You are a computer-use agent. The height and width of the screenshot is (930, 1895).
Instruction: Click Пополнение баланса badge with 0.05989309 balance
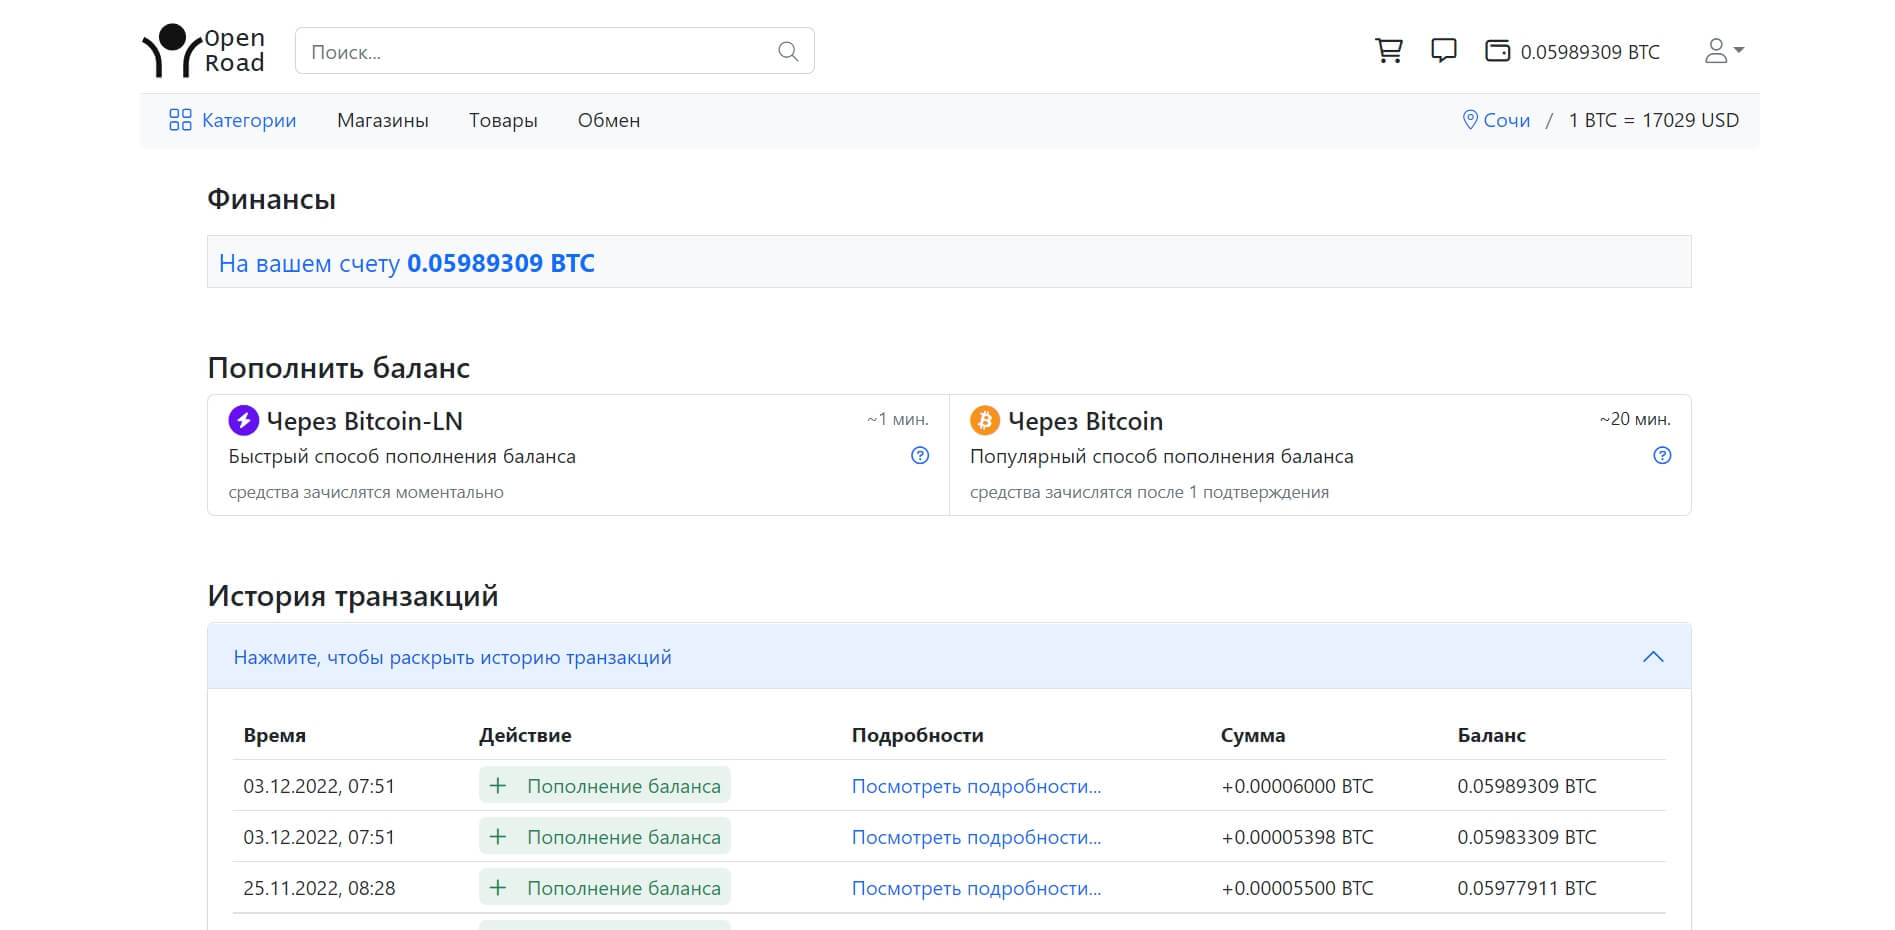(605, 785)
